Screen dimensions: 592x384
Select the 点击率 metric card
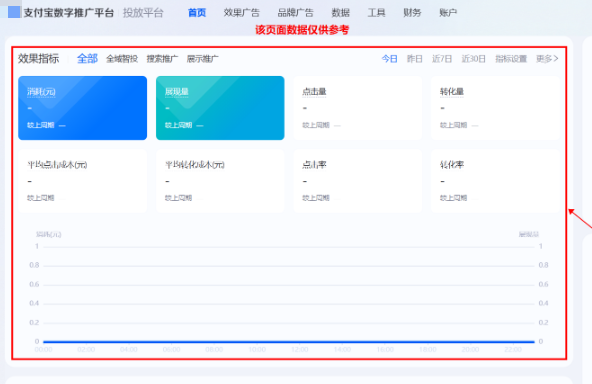pyautogui.click(x=358, y=181)
